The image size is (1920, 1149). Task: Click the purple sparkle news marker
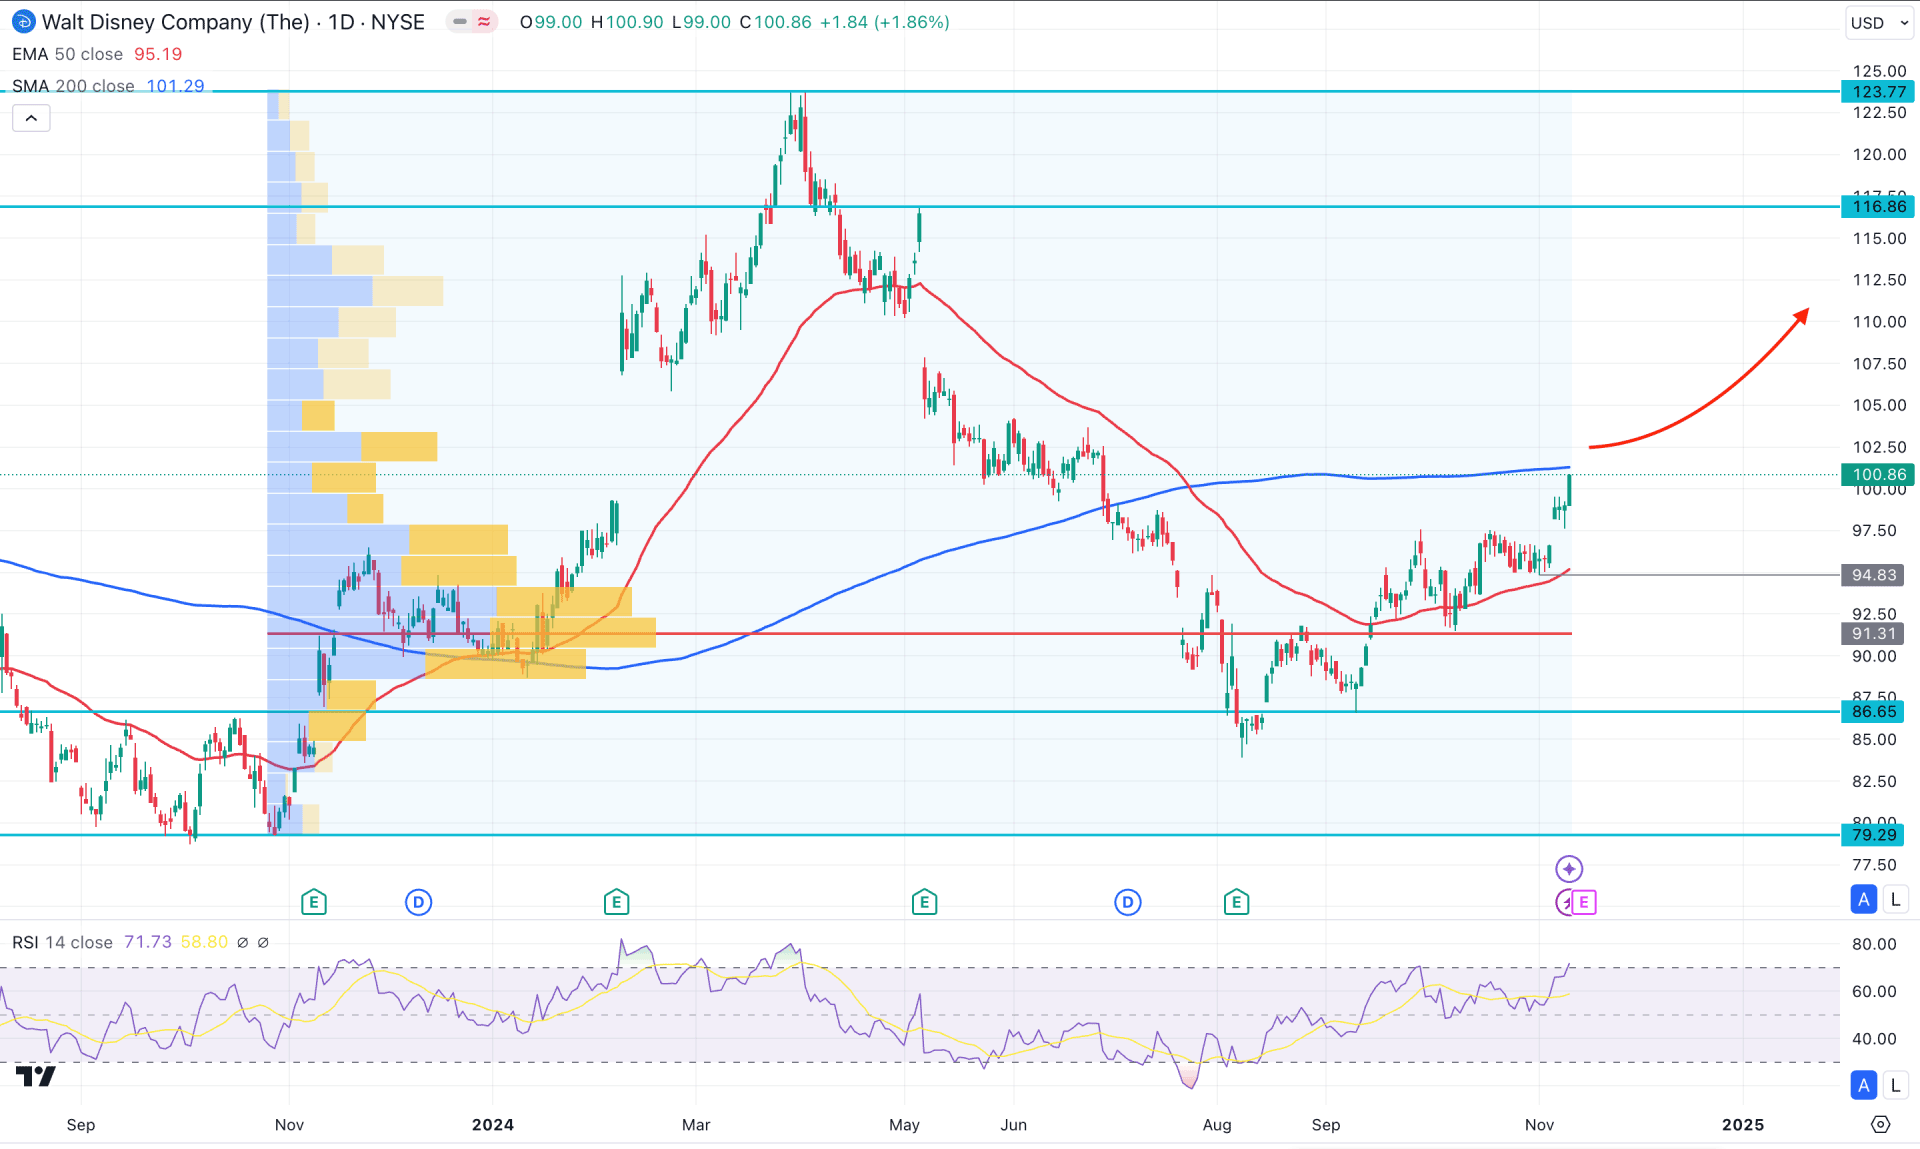pyautogui.click(x=1569, y=868)
